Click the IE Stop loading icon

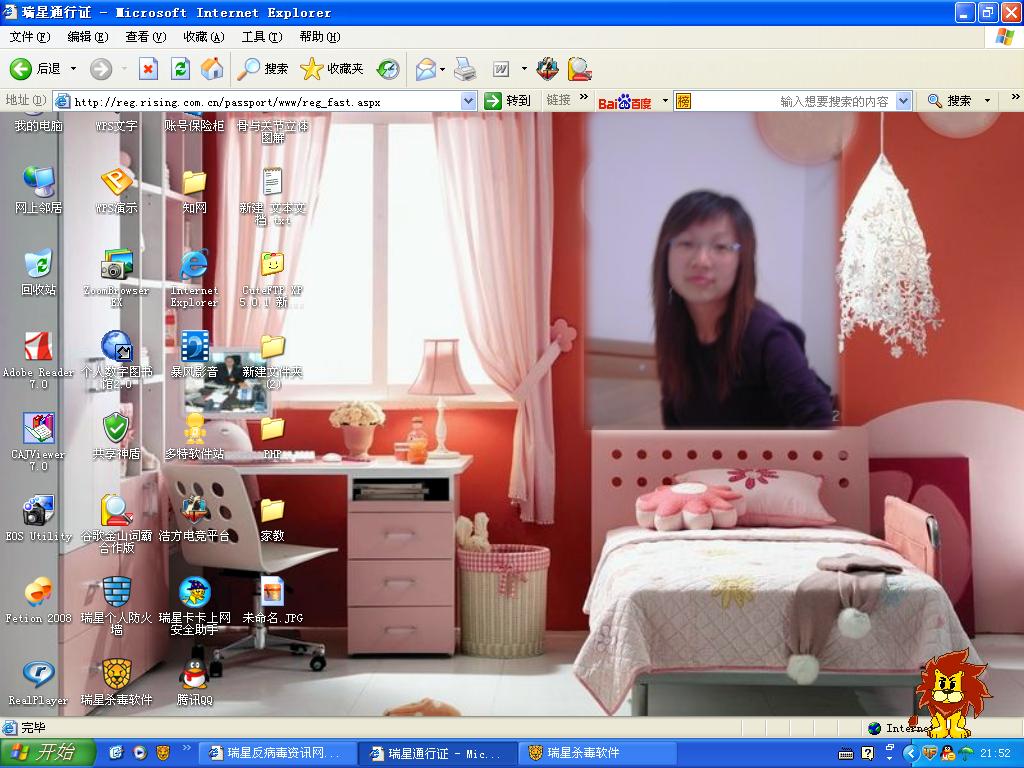(148, 69)
